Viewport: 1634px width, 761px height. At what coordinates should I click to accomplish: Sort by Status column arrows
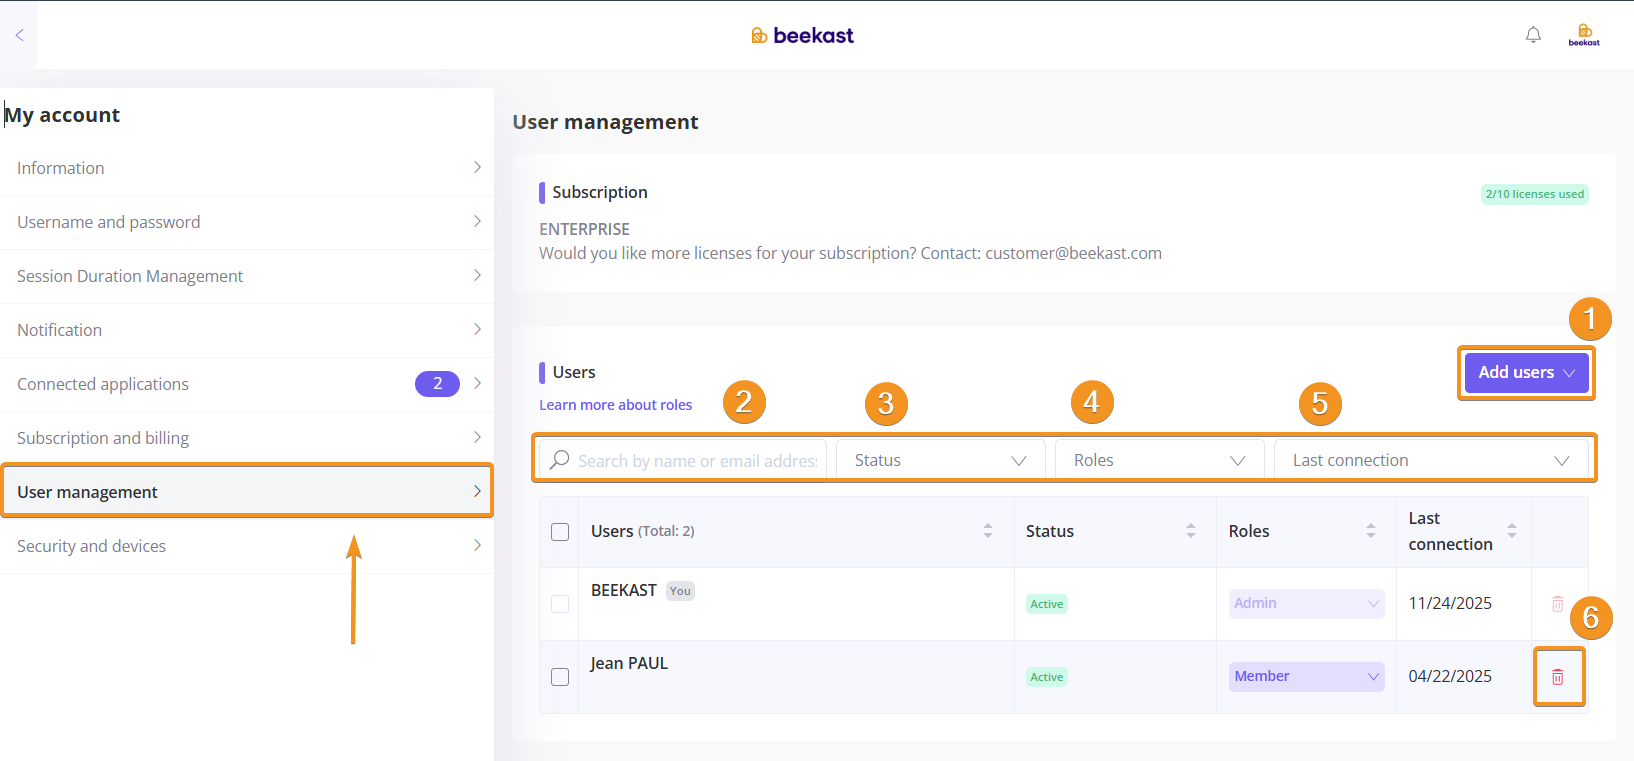tap(1190, 531)
